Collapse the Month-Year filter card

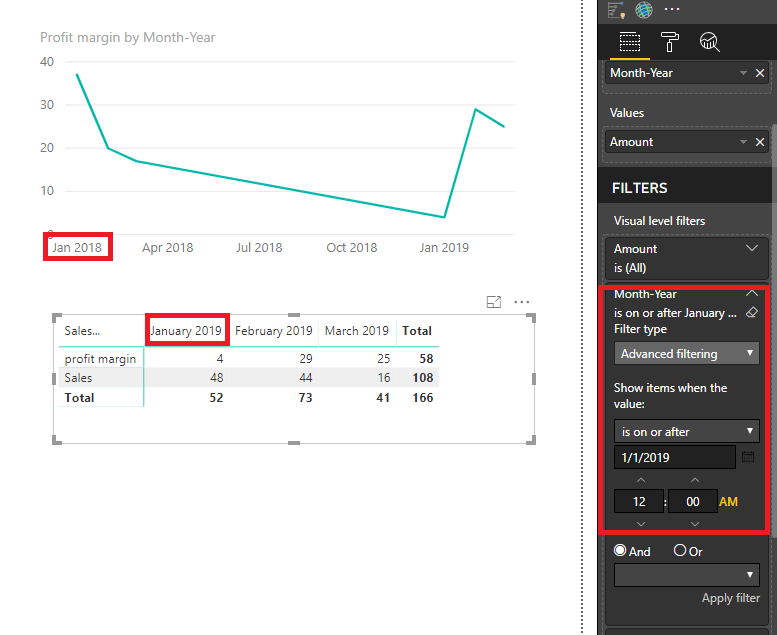tap(752, 293)
